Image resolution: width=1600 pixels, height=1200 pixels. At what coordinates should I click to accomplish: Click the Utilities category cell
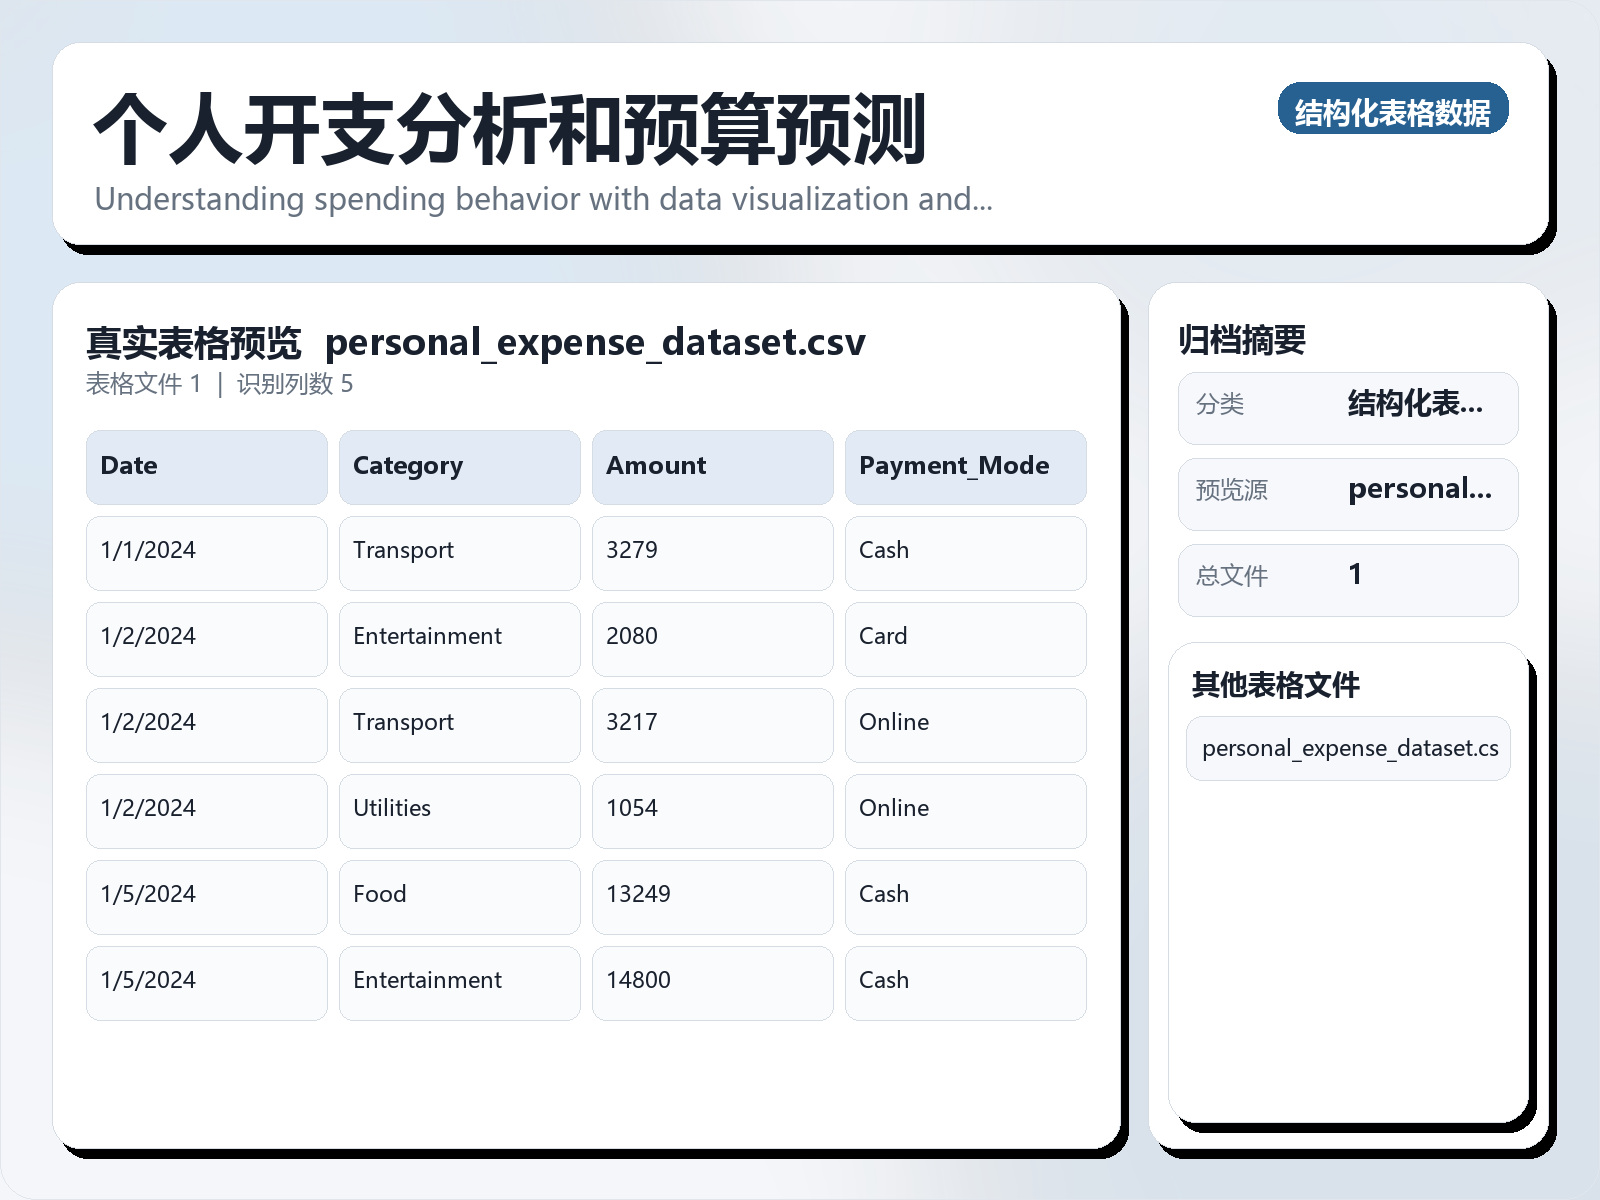pyautogui.click(x=459, y=810)
